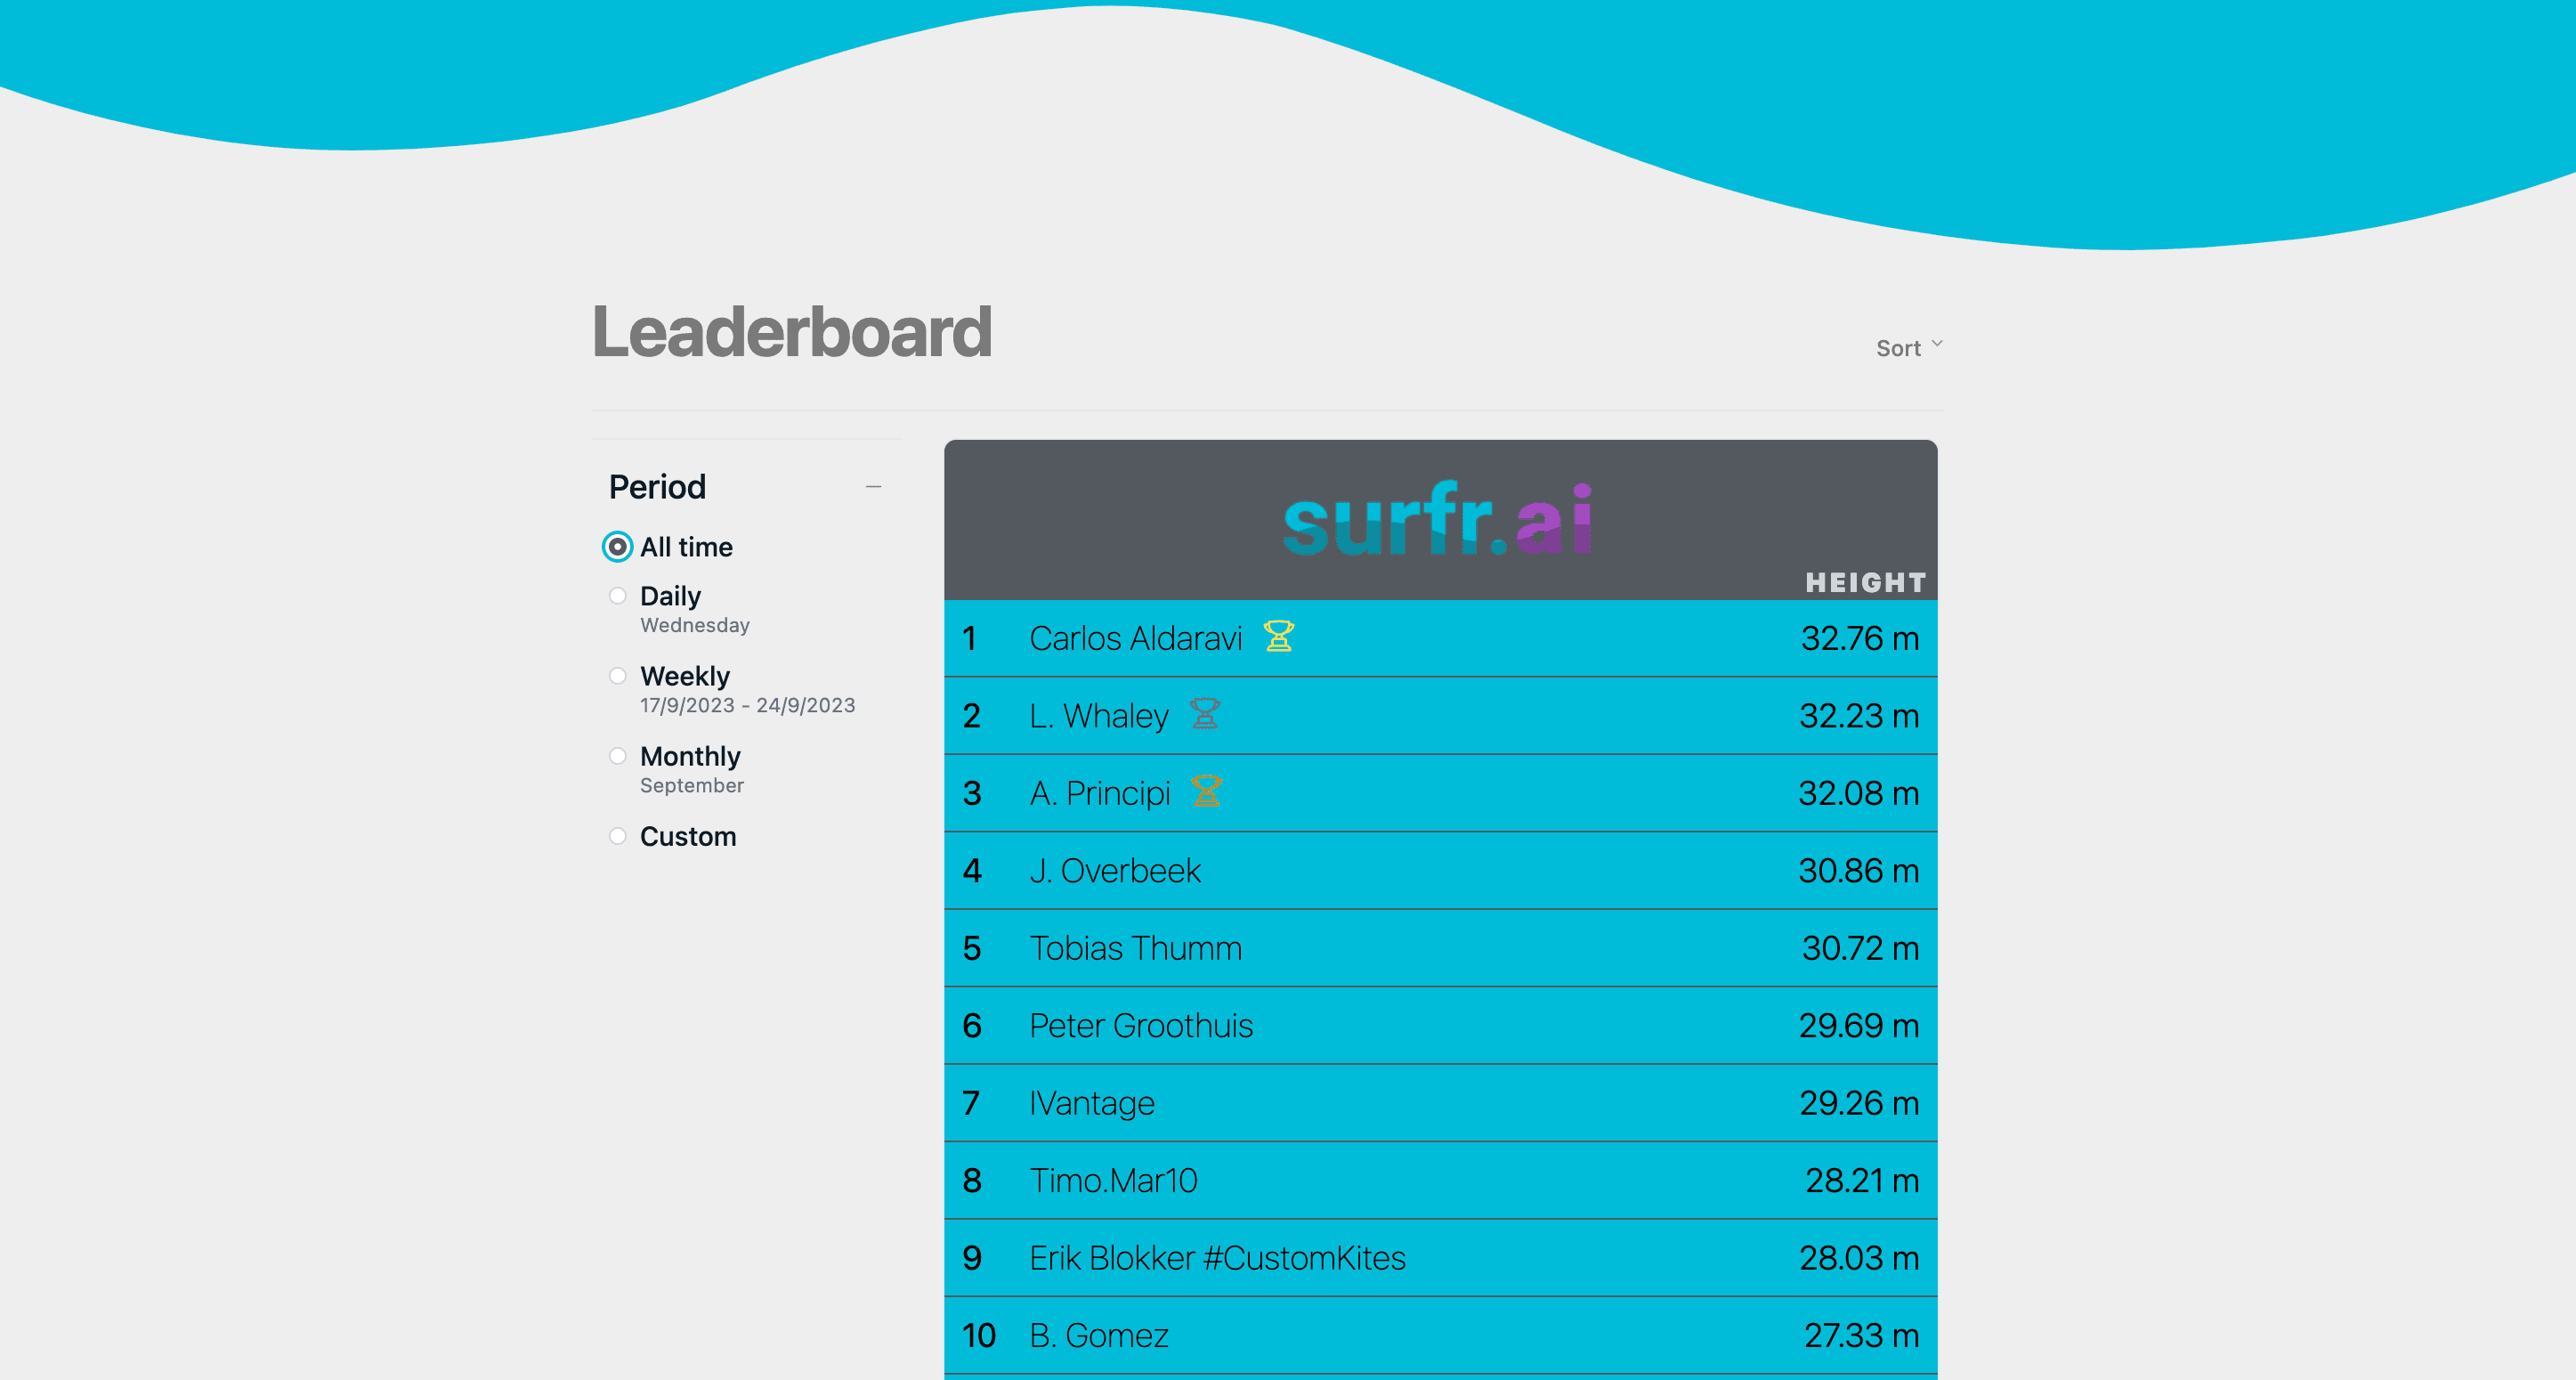Screen dimensions: 2576x1380
Task: Open J. Overbeek's leaderboard row
Action: pos(1115,871)
